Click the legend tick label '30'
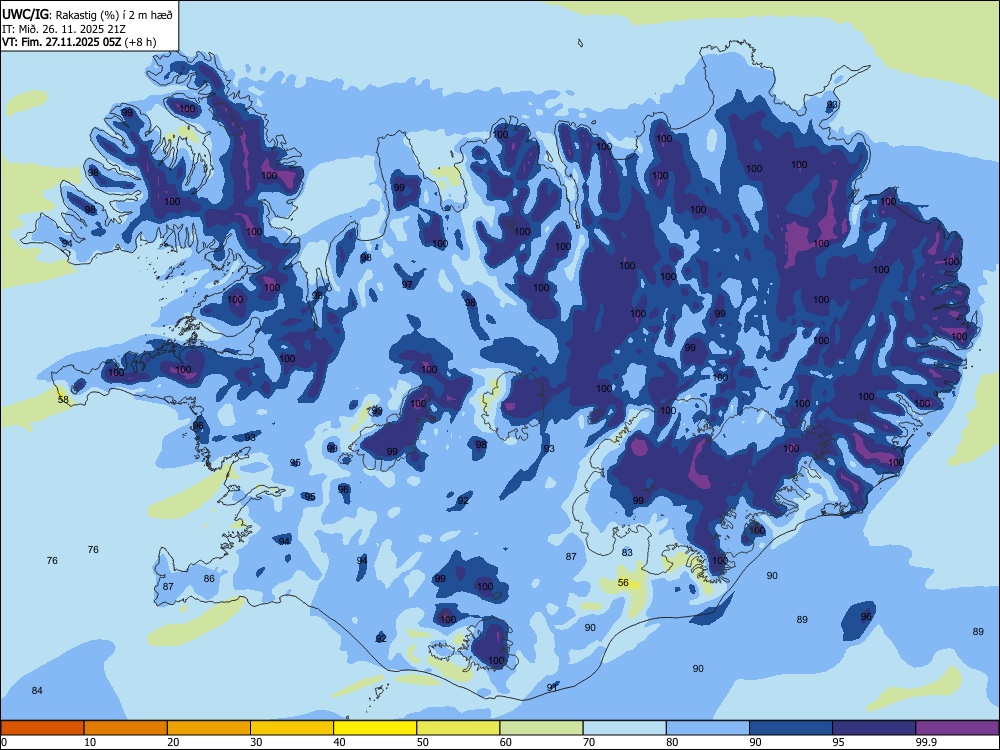 click(256, 742)
